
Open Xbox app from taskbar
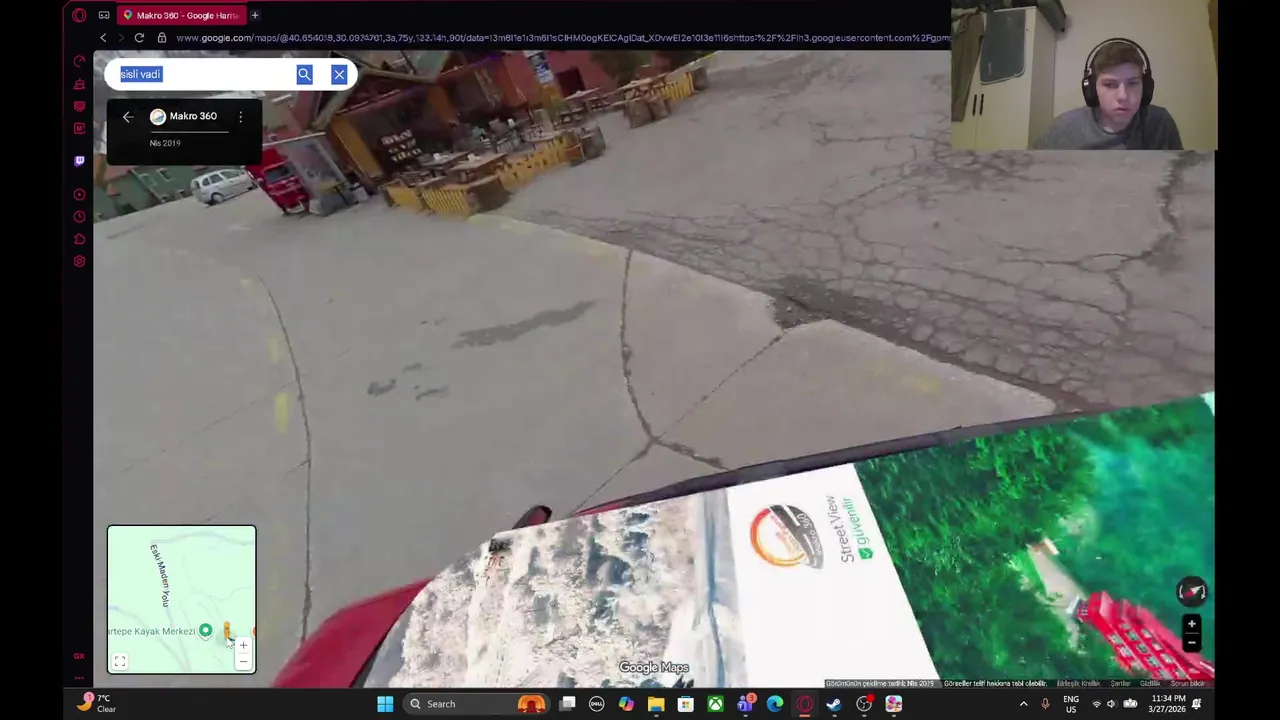(x=716, y=704)
